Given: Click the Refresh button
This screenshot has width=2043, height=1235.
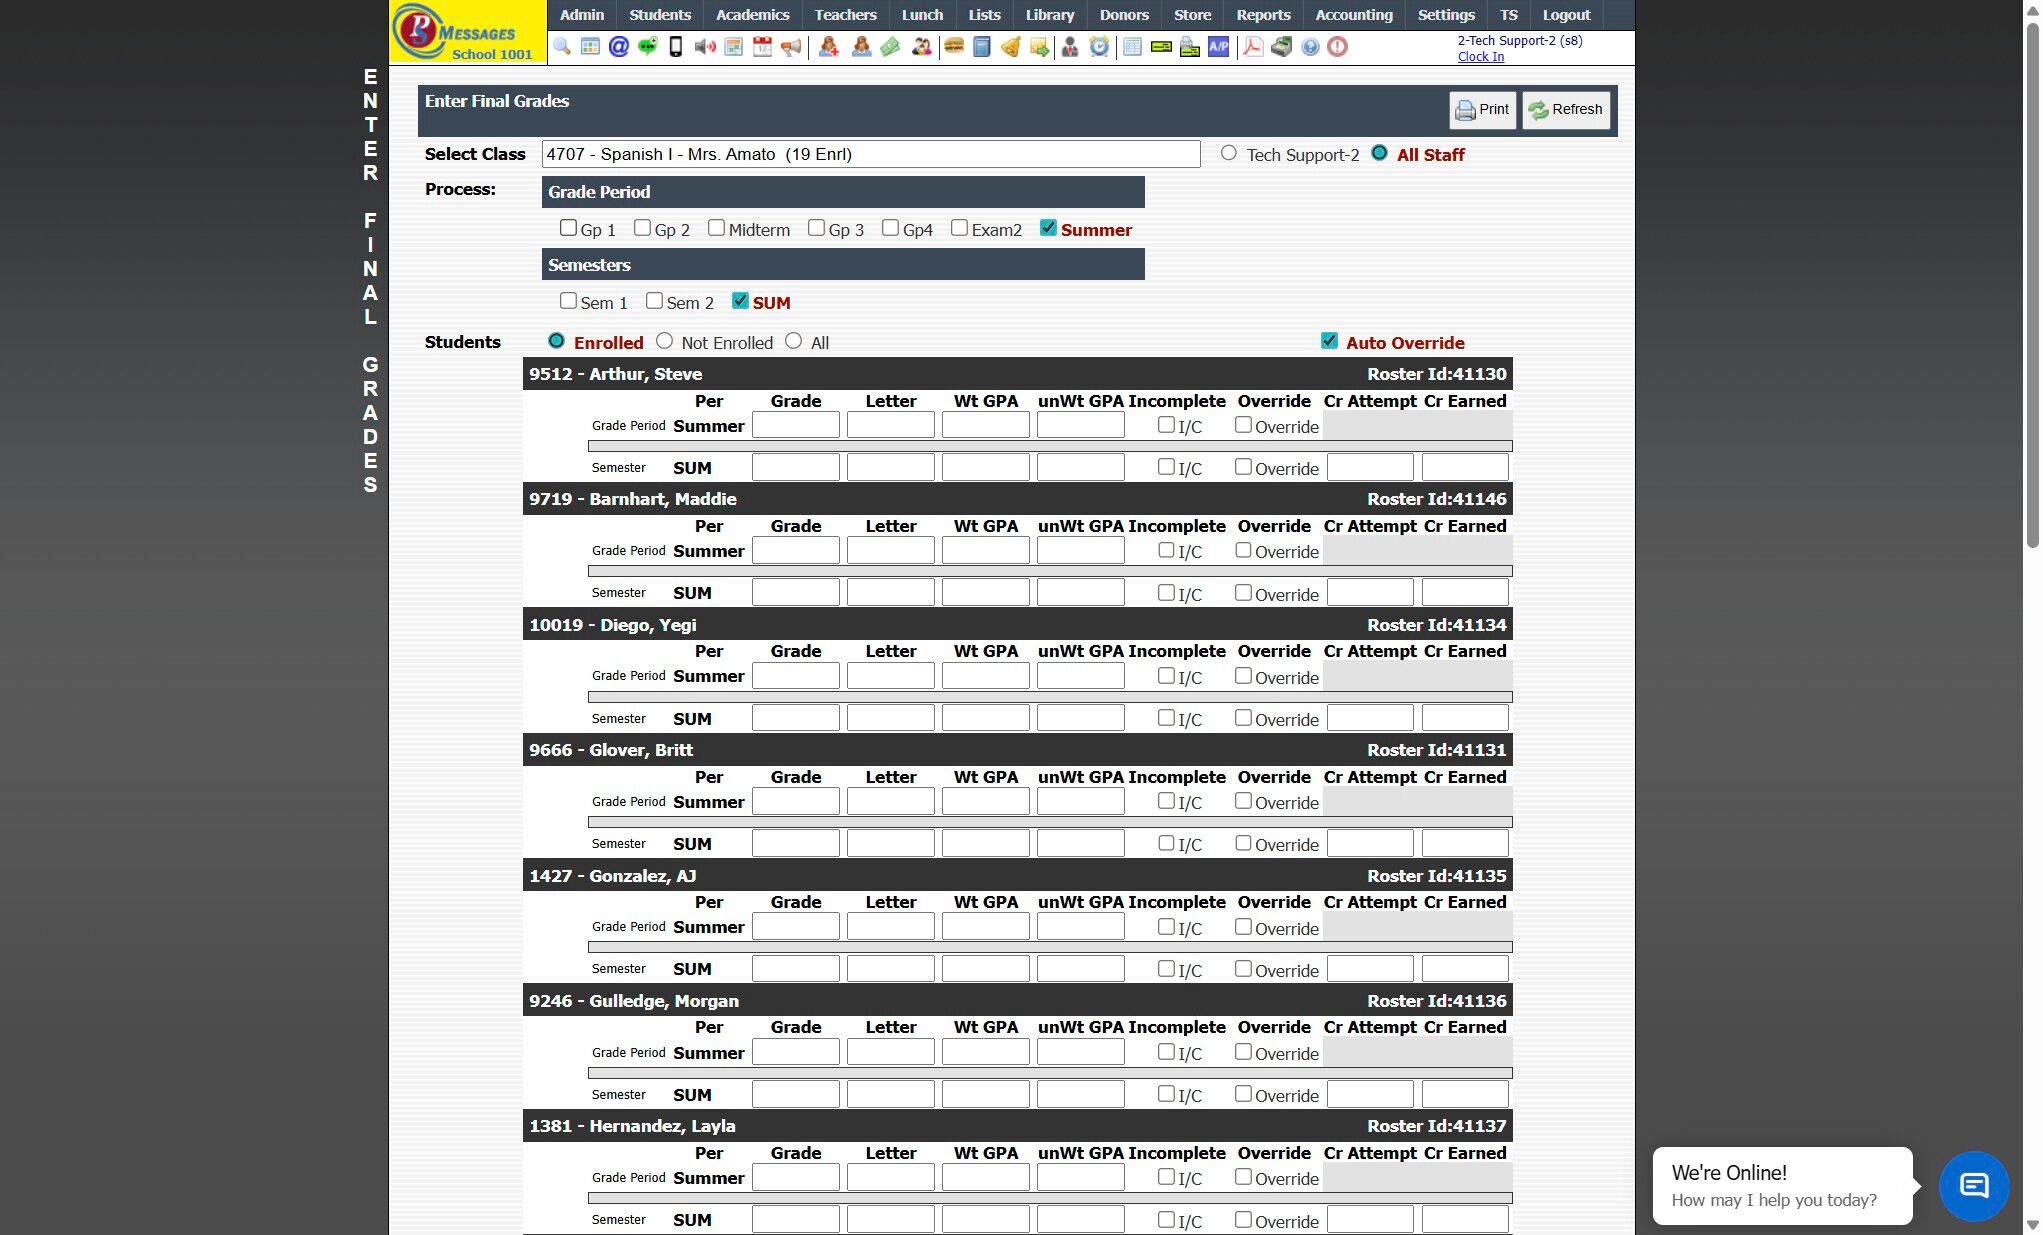Looking at the screenshot, I should (x=1566, y=110).
